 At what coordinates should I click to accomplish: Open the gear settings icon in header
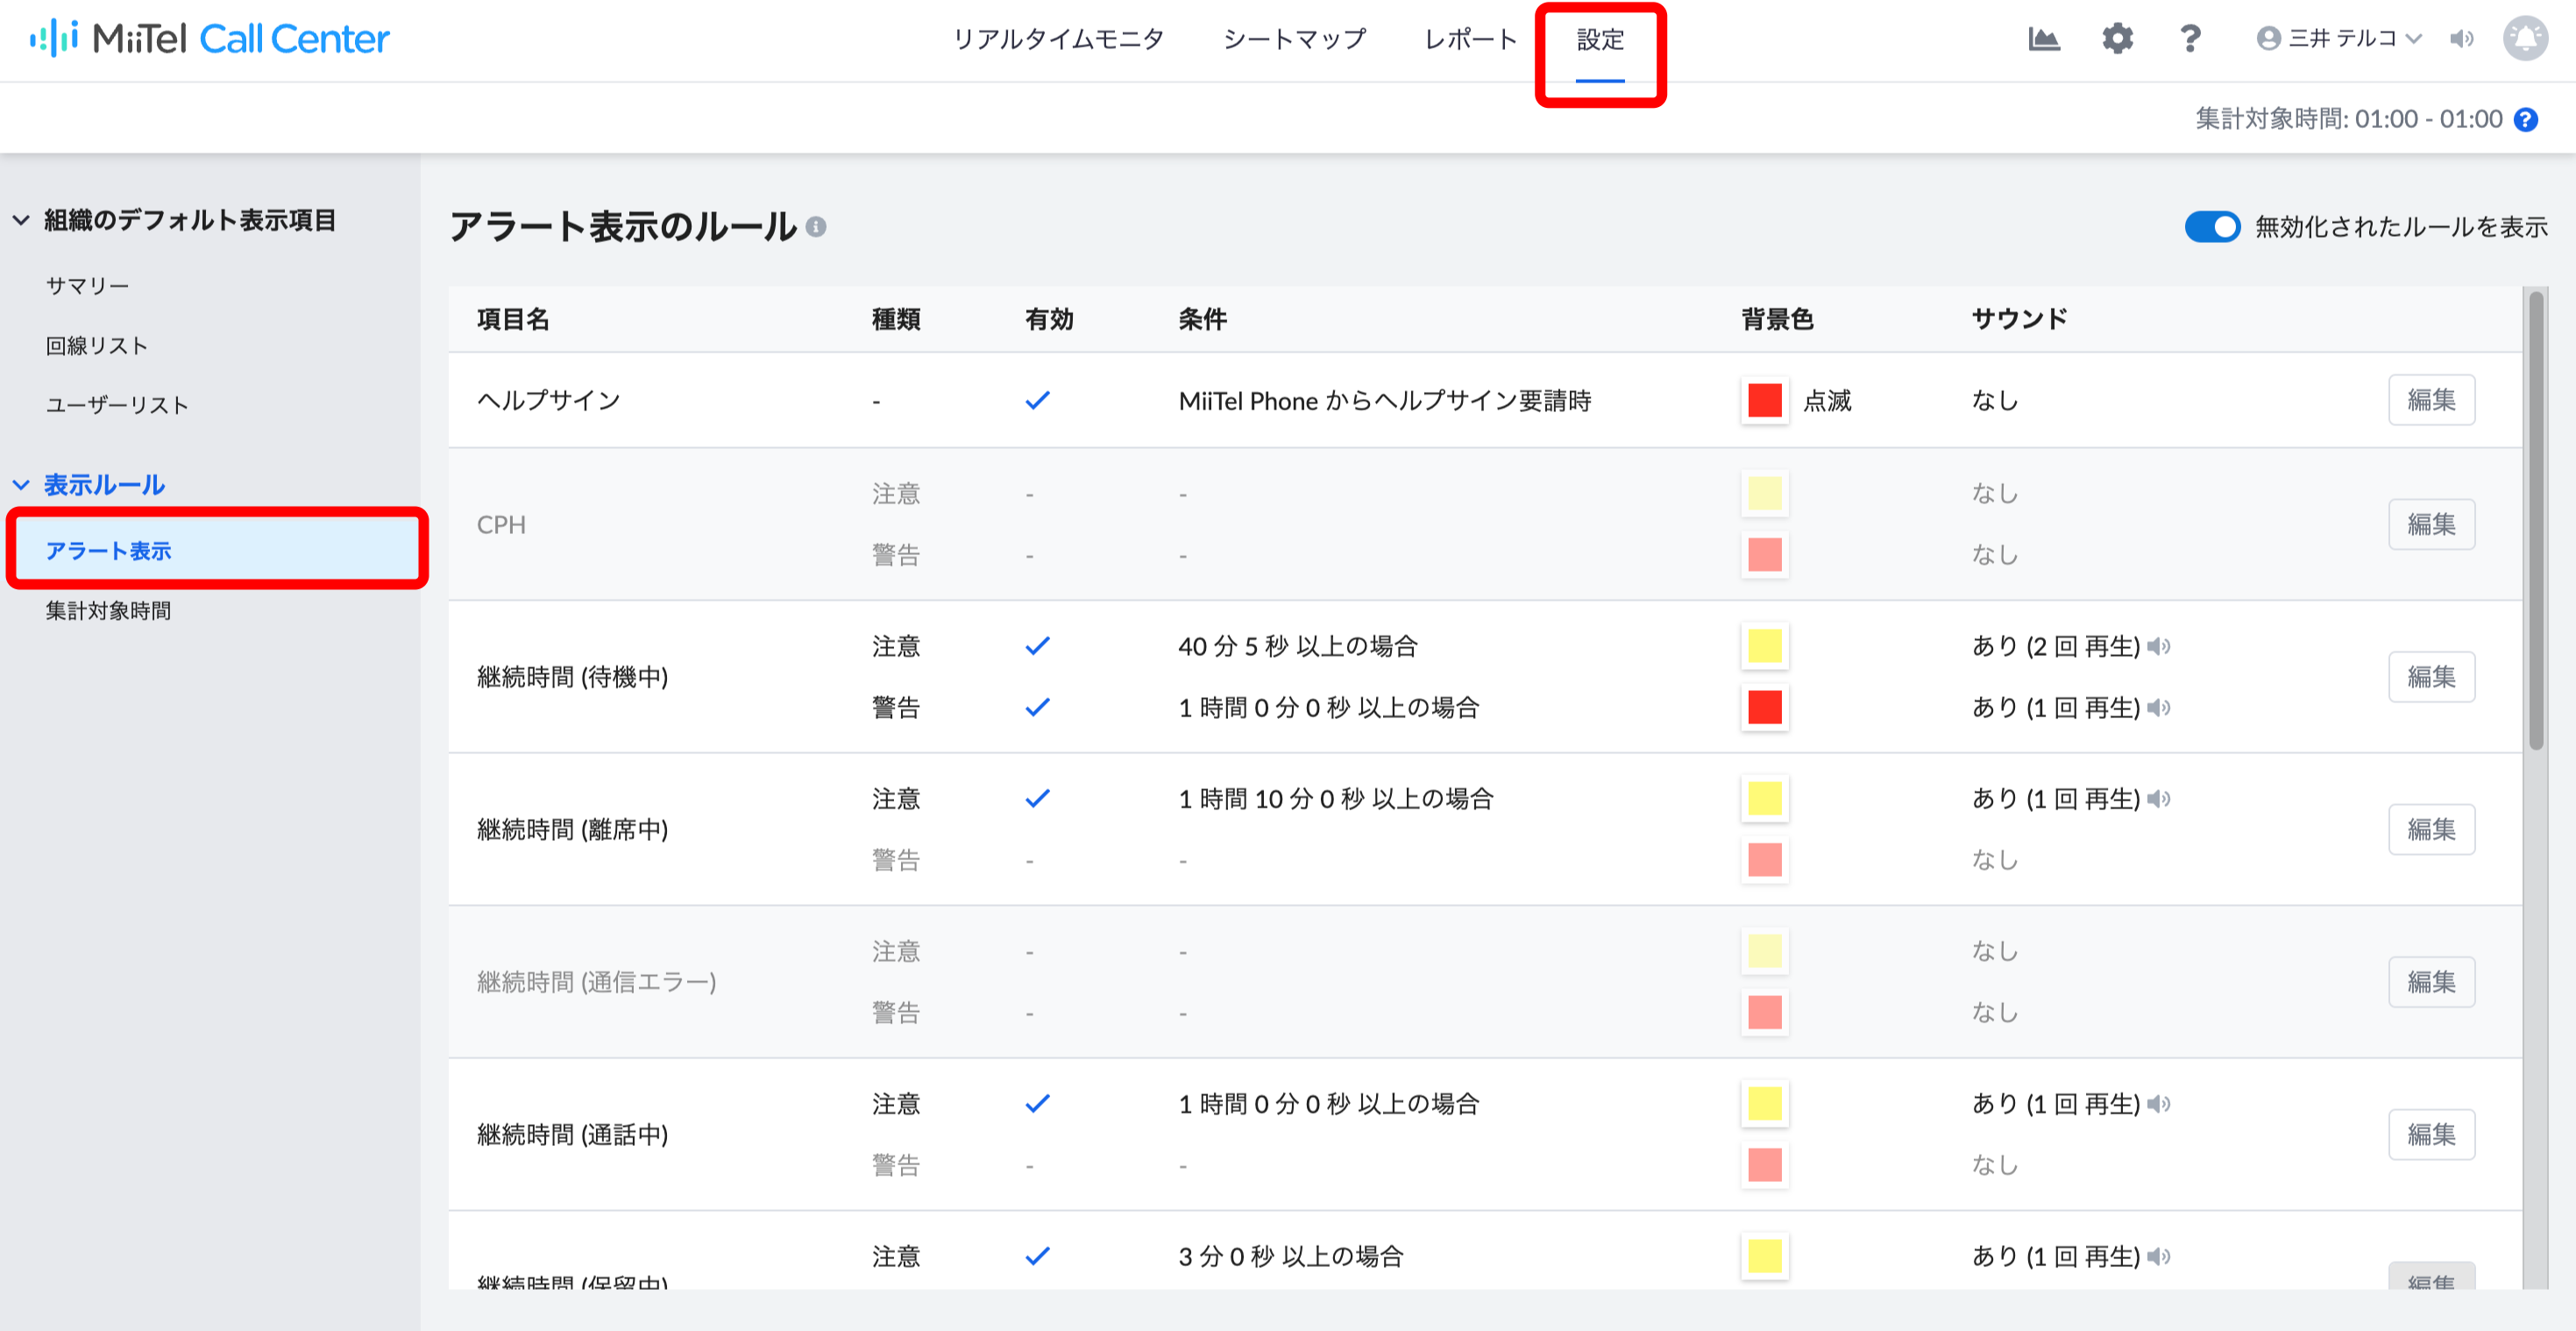pyautogui.click(x=2117, y=39)
